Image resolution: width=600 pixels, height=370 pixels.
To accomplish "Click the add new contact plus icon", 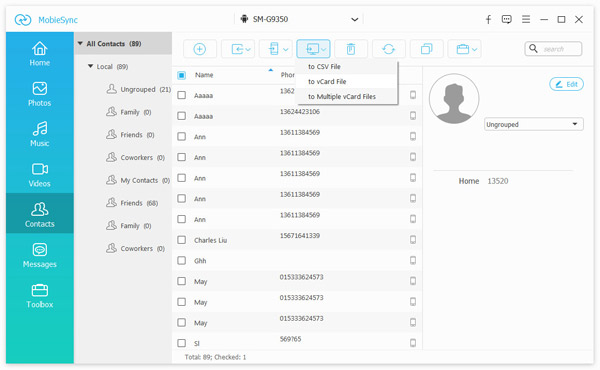I will pyautogui.click(x=200, y=49).
